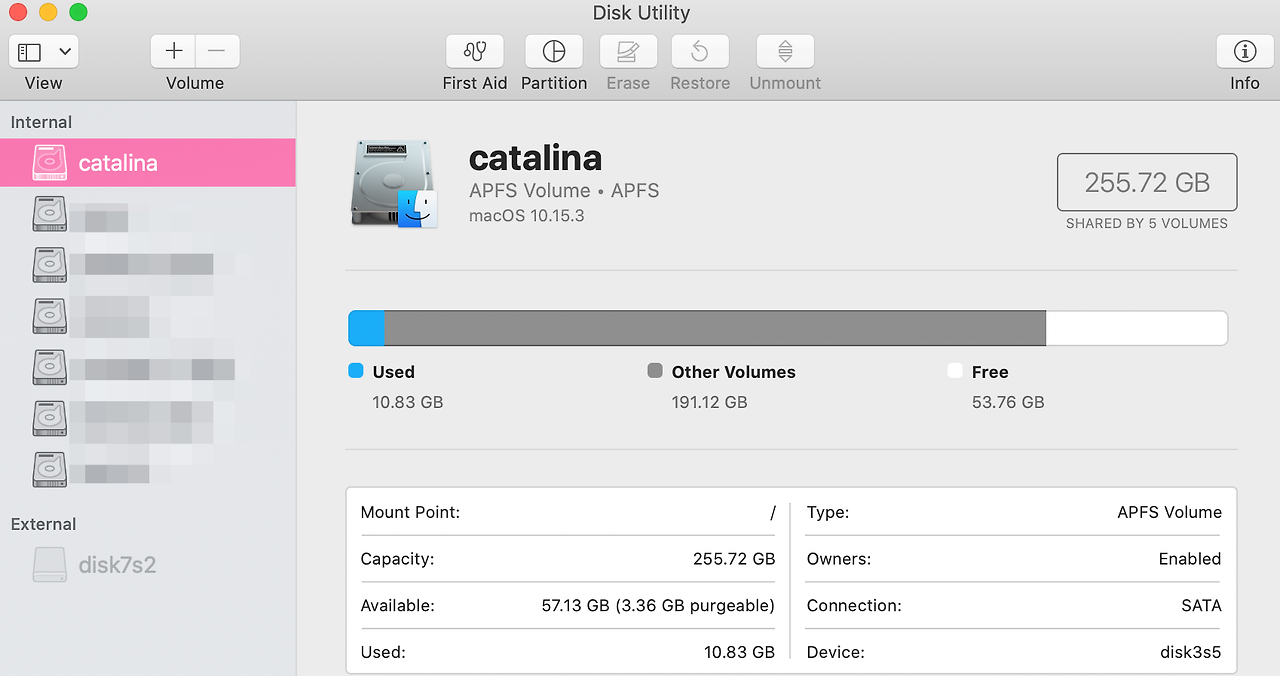
Task: Click the gray other volumes bar segment
Action: (715, 328)
